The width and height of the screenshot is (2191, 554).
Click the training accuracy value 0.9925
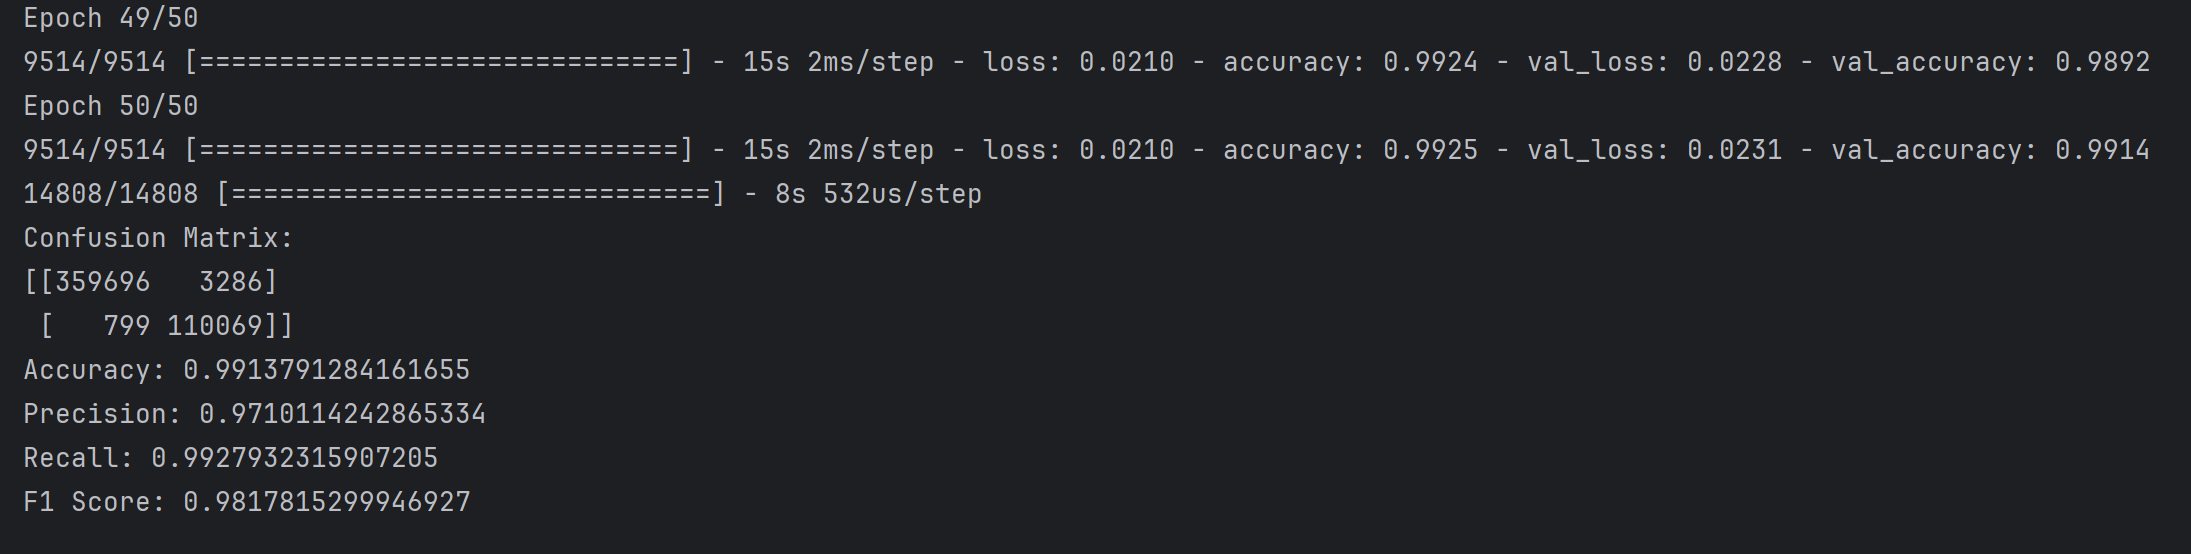click(1430, 150)
